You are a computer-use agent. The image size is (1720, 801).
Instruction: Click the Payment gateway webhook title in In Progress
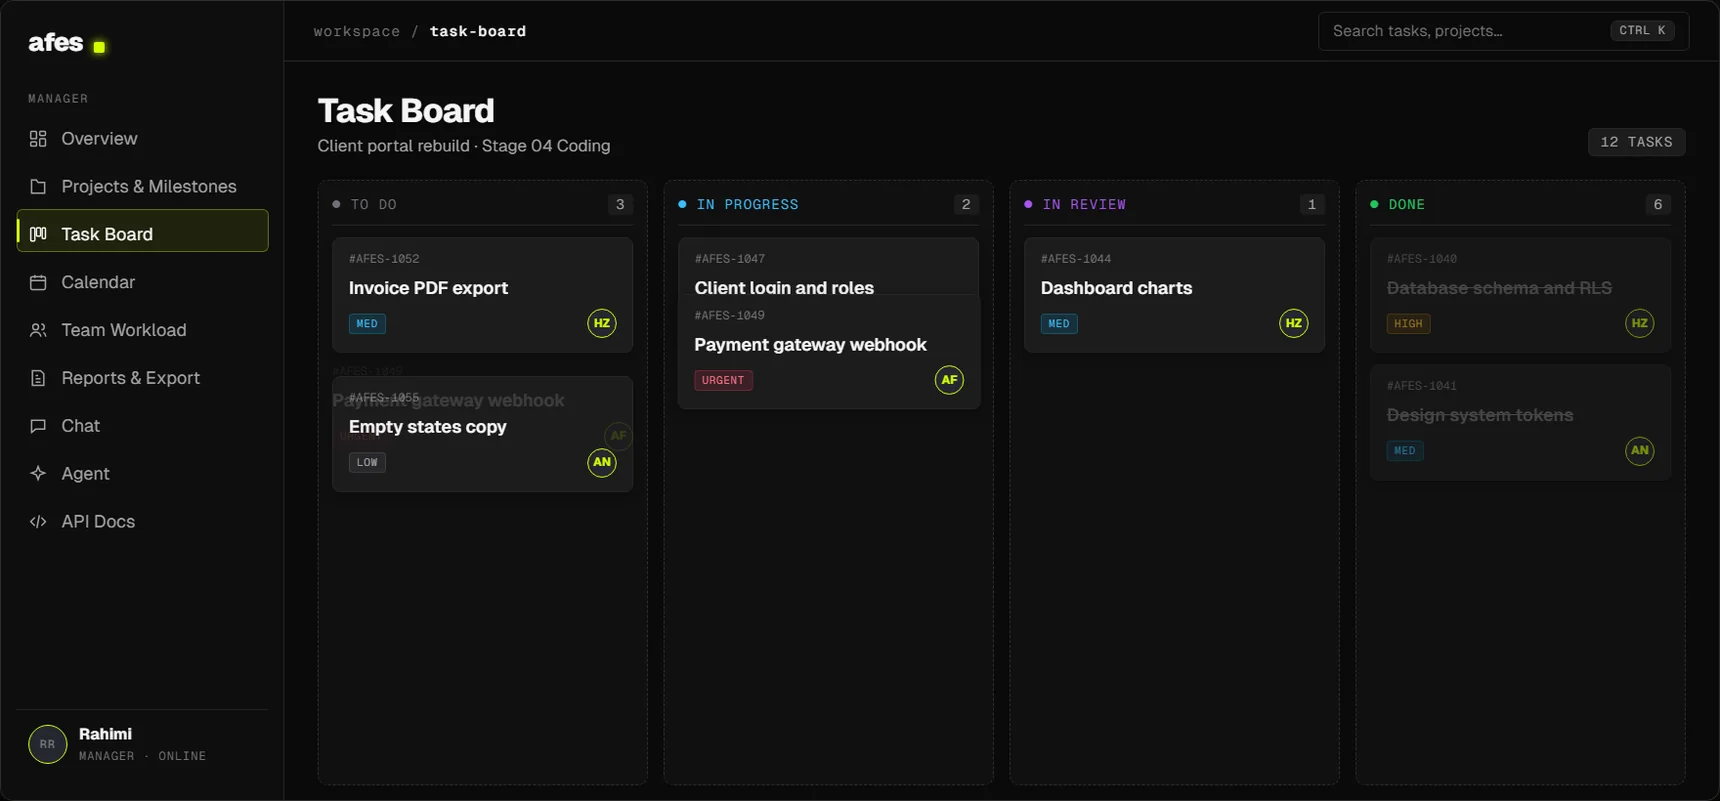[x=810, y=345]
